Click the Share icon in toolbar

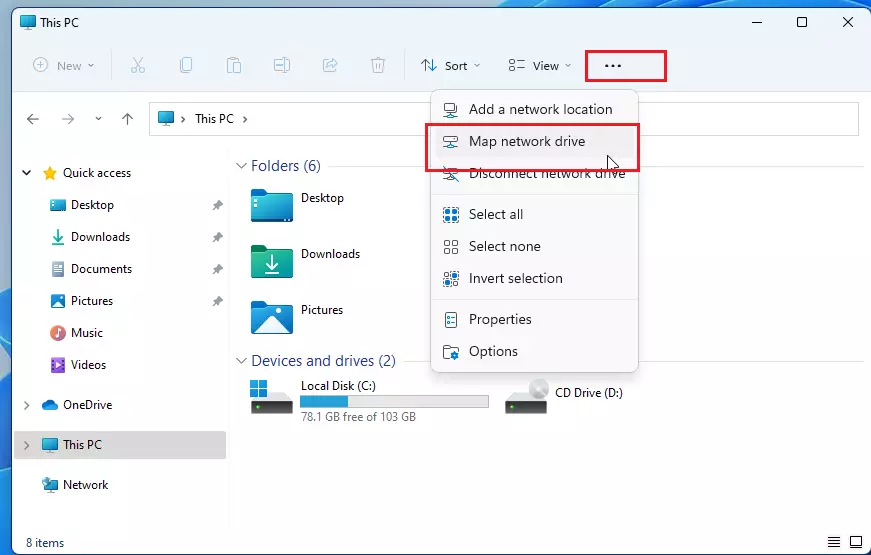coord(330,66)
